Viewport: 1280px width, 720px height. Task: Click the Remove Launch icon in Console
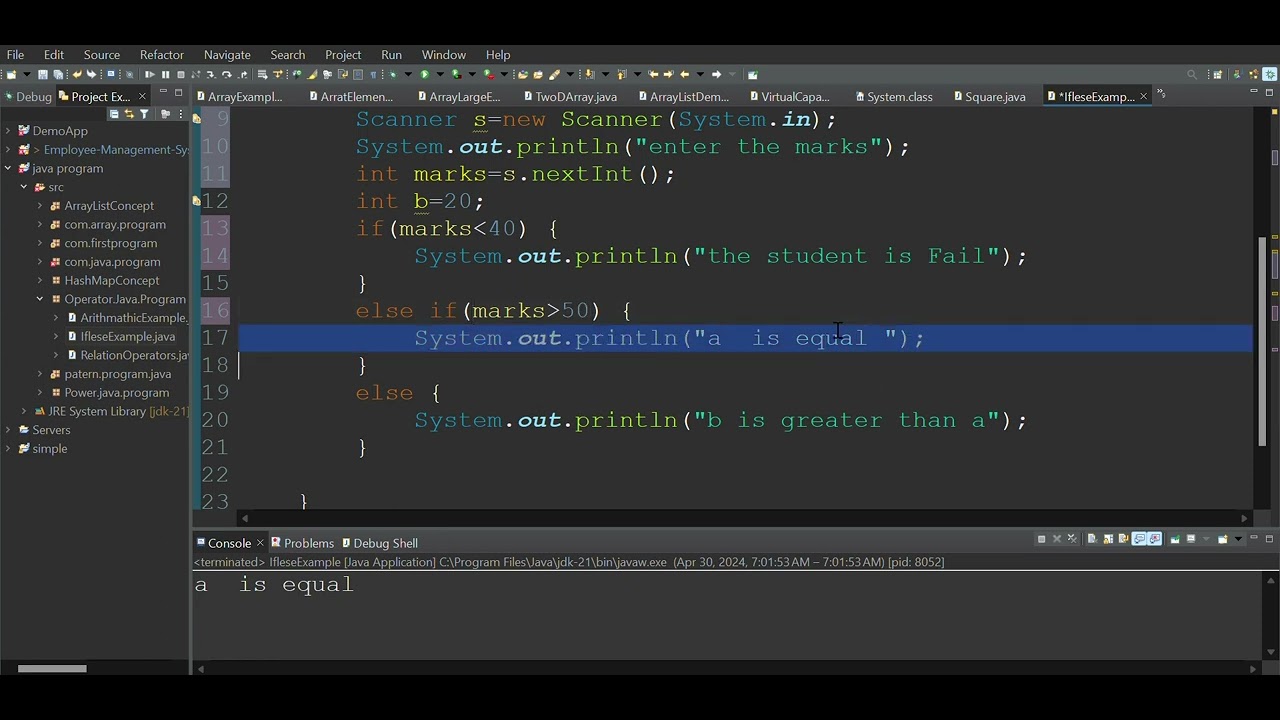pyautogui.click(x=1057, y=539)
